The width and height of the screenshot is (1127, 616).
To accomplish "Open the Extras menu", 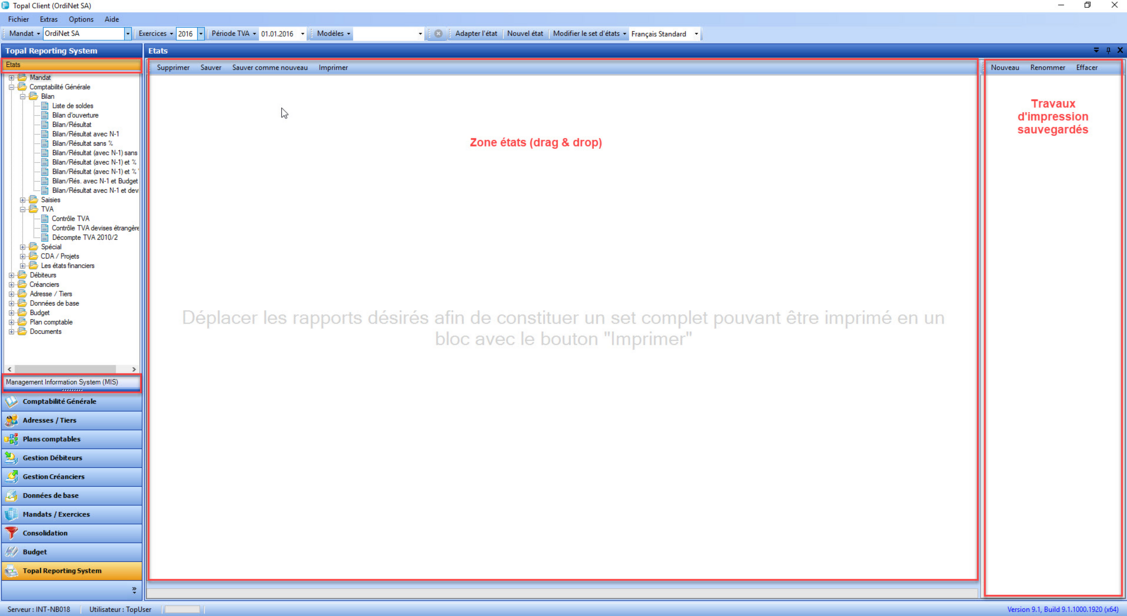I will 48,19.
